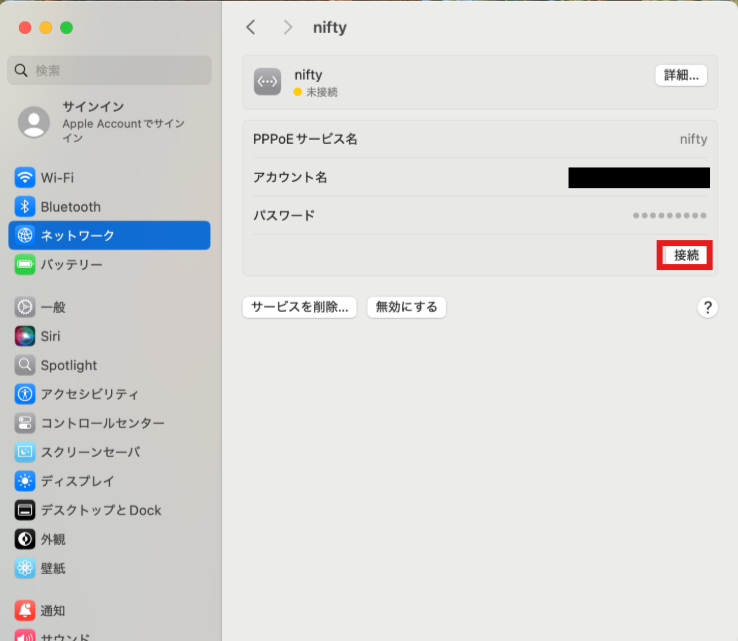Viewport: 738px width, 641px height.
Task: Click サービスを削除... button
Action: point(299,307)
